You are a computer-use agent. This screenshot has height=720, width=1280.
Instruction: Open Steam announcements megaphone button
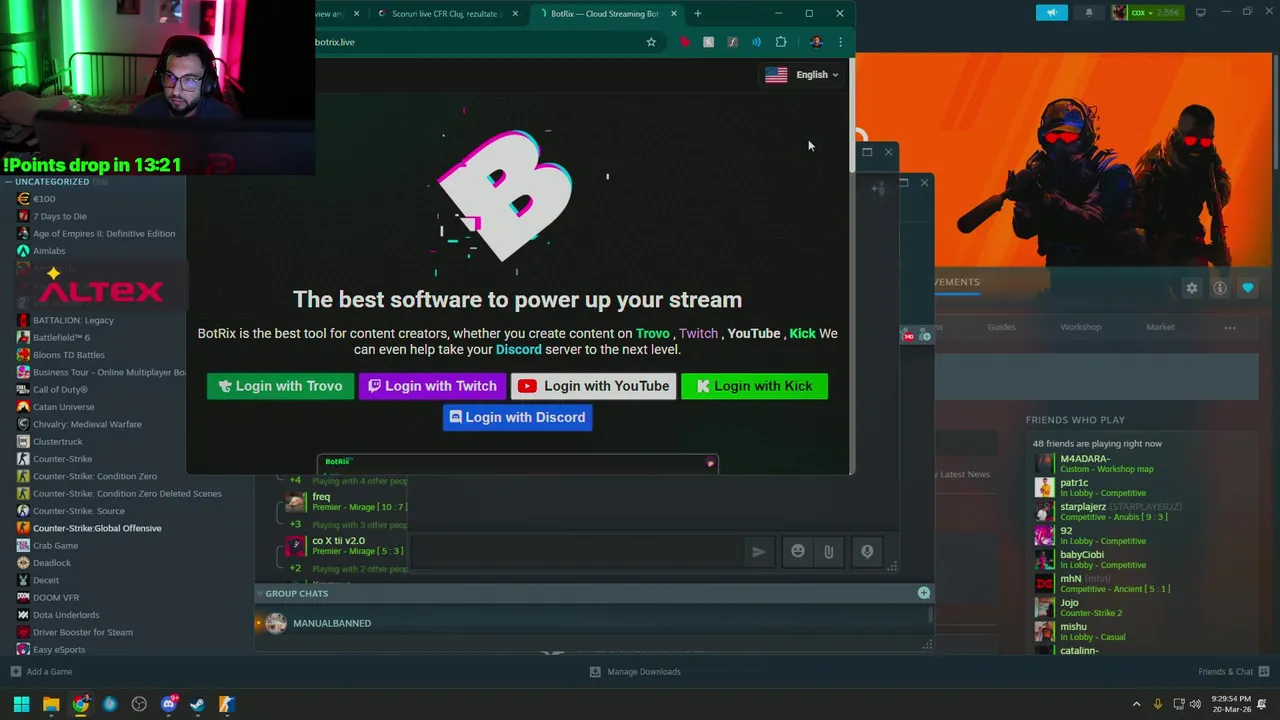click(1051, 12)
